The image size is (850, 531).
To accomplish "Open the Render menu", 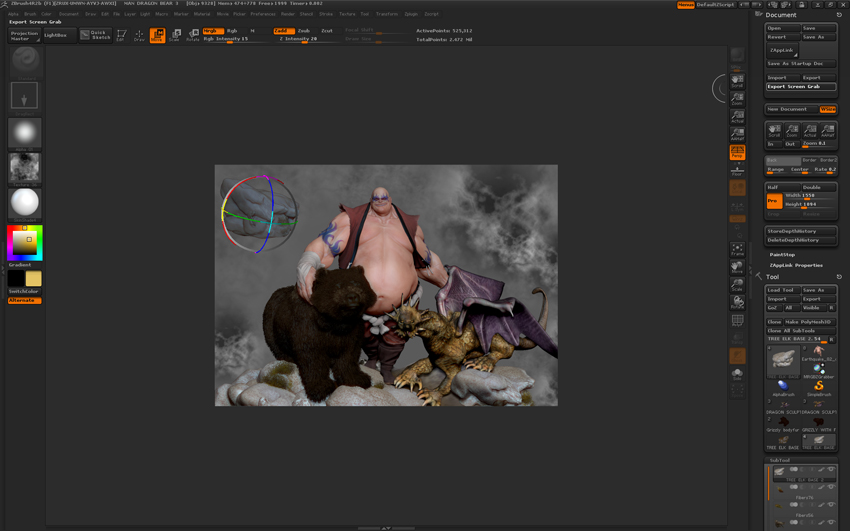I will coord(288,14).
